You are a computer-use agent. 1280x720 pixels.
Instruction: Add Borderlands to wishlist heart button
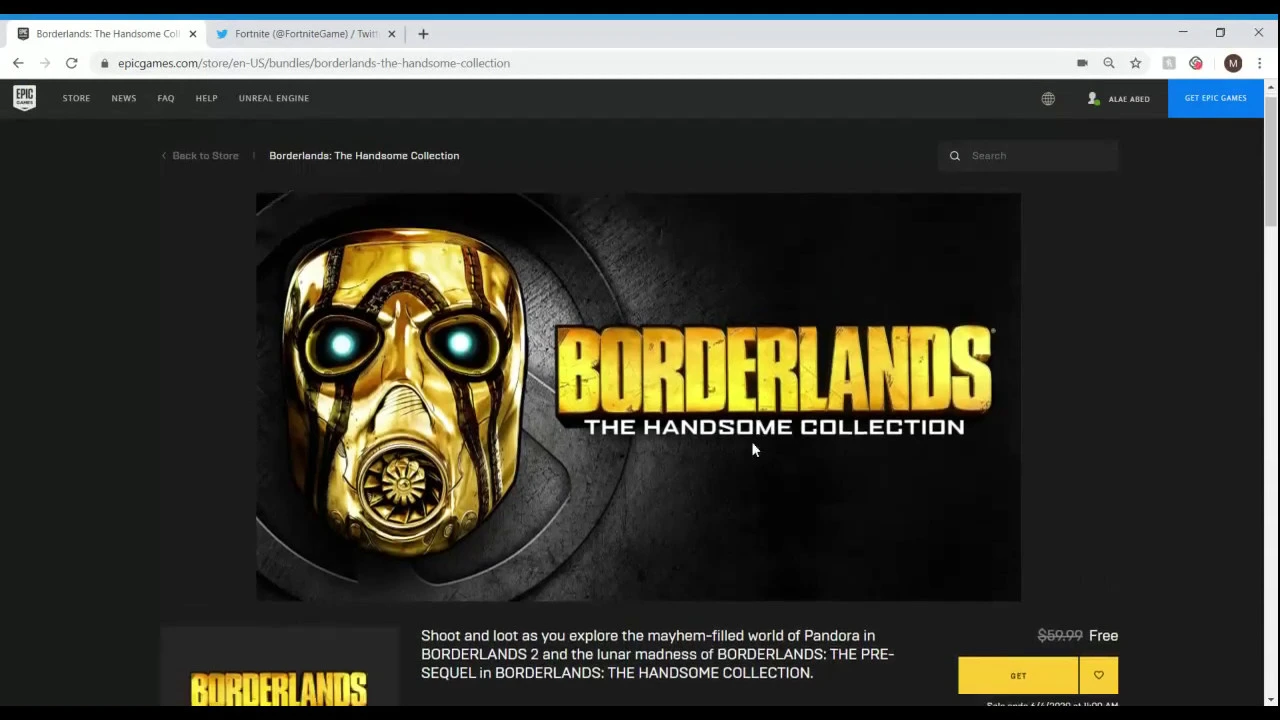pyautogui.click(x=1099, y=676)
